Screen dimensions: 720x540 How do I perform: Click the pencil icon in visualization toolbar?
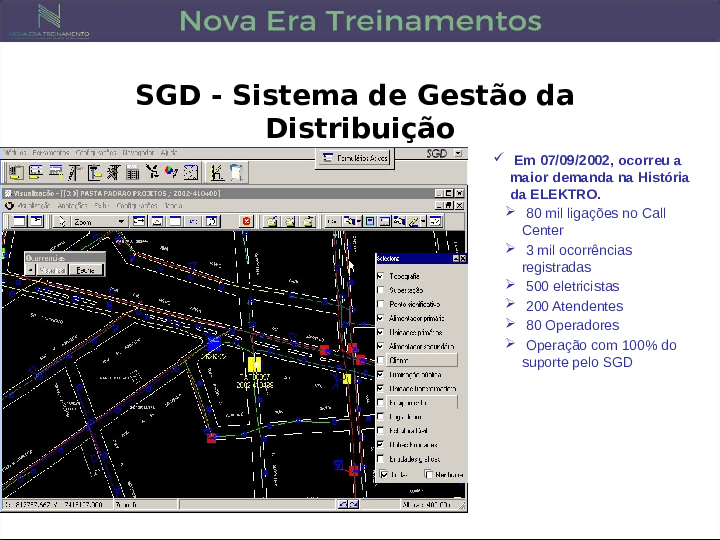click(x=414, y=221)
